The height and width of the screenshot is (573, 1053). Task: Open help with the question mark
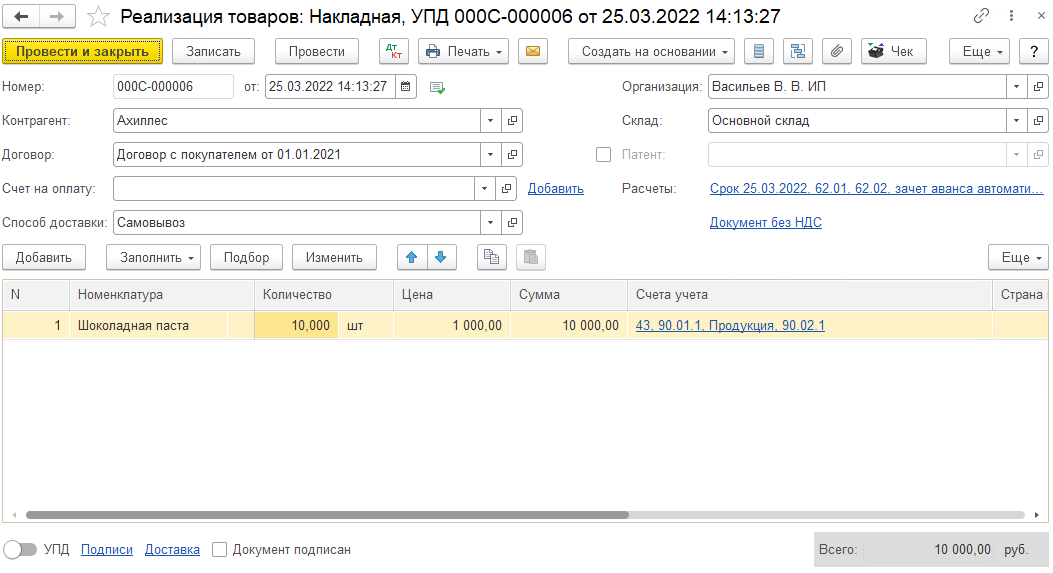1034,51
